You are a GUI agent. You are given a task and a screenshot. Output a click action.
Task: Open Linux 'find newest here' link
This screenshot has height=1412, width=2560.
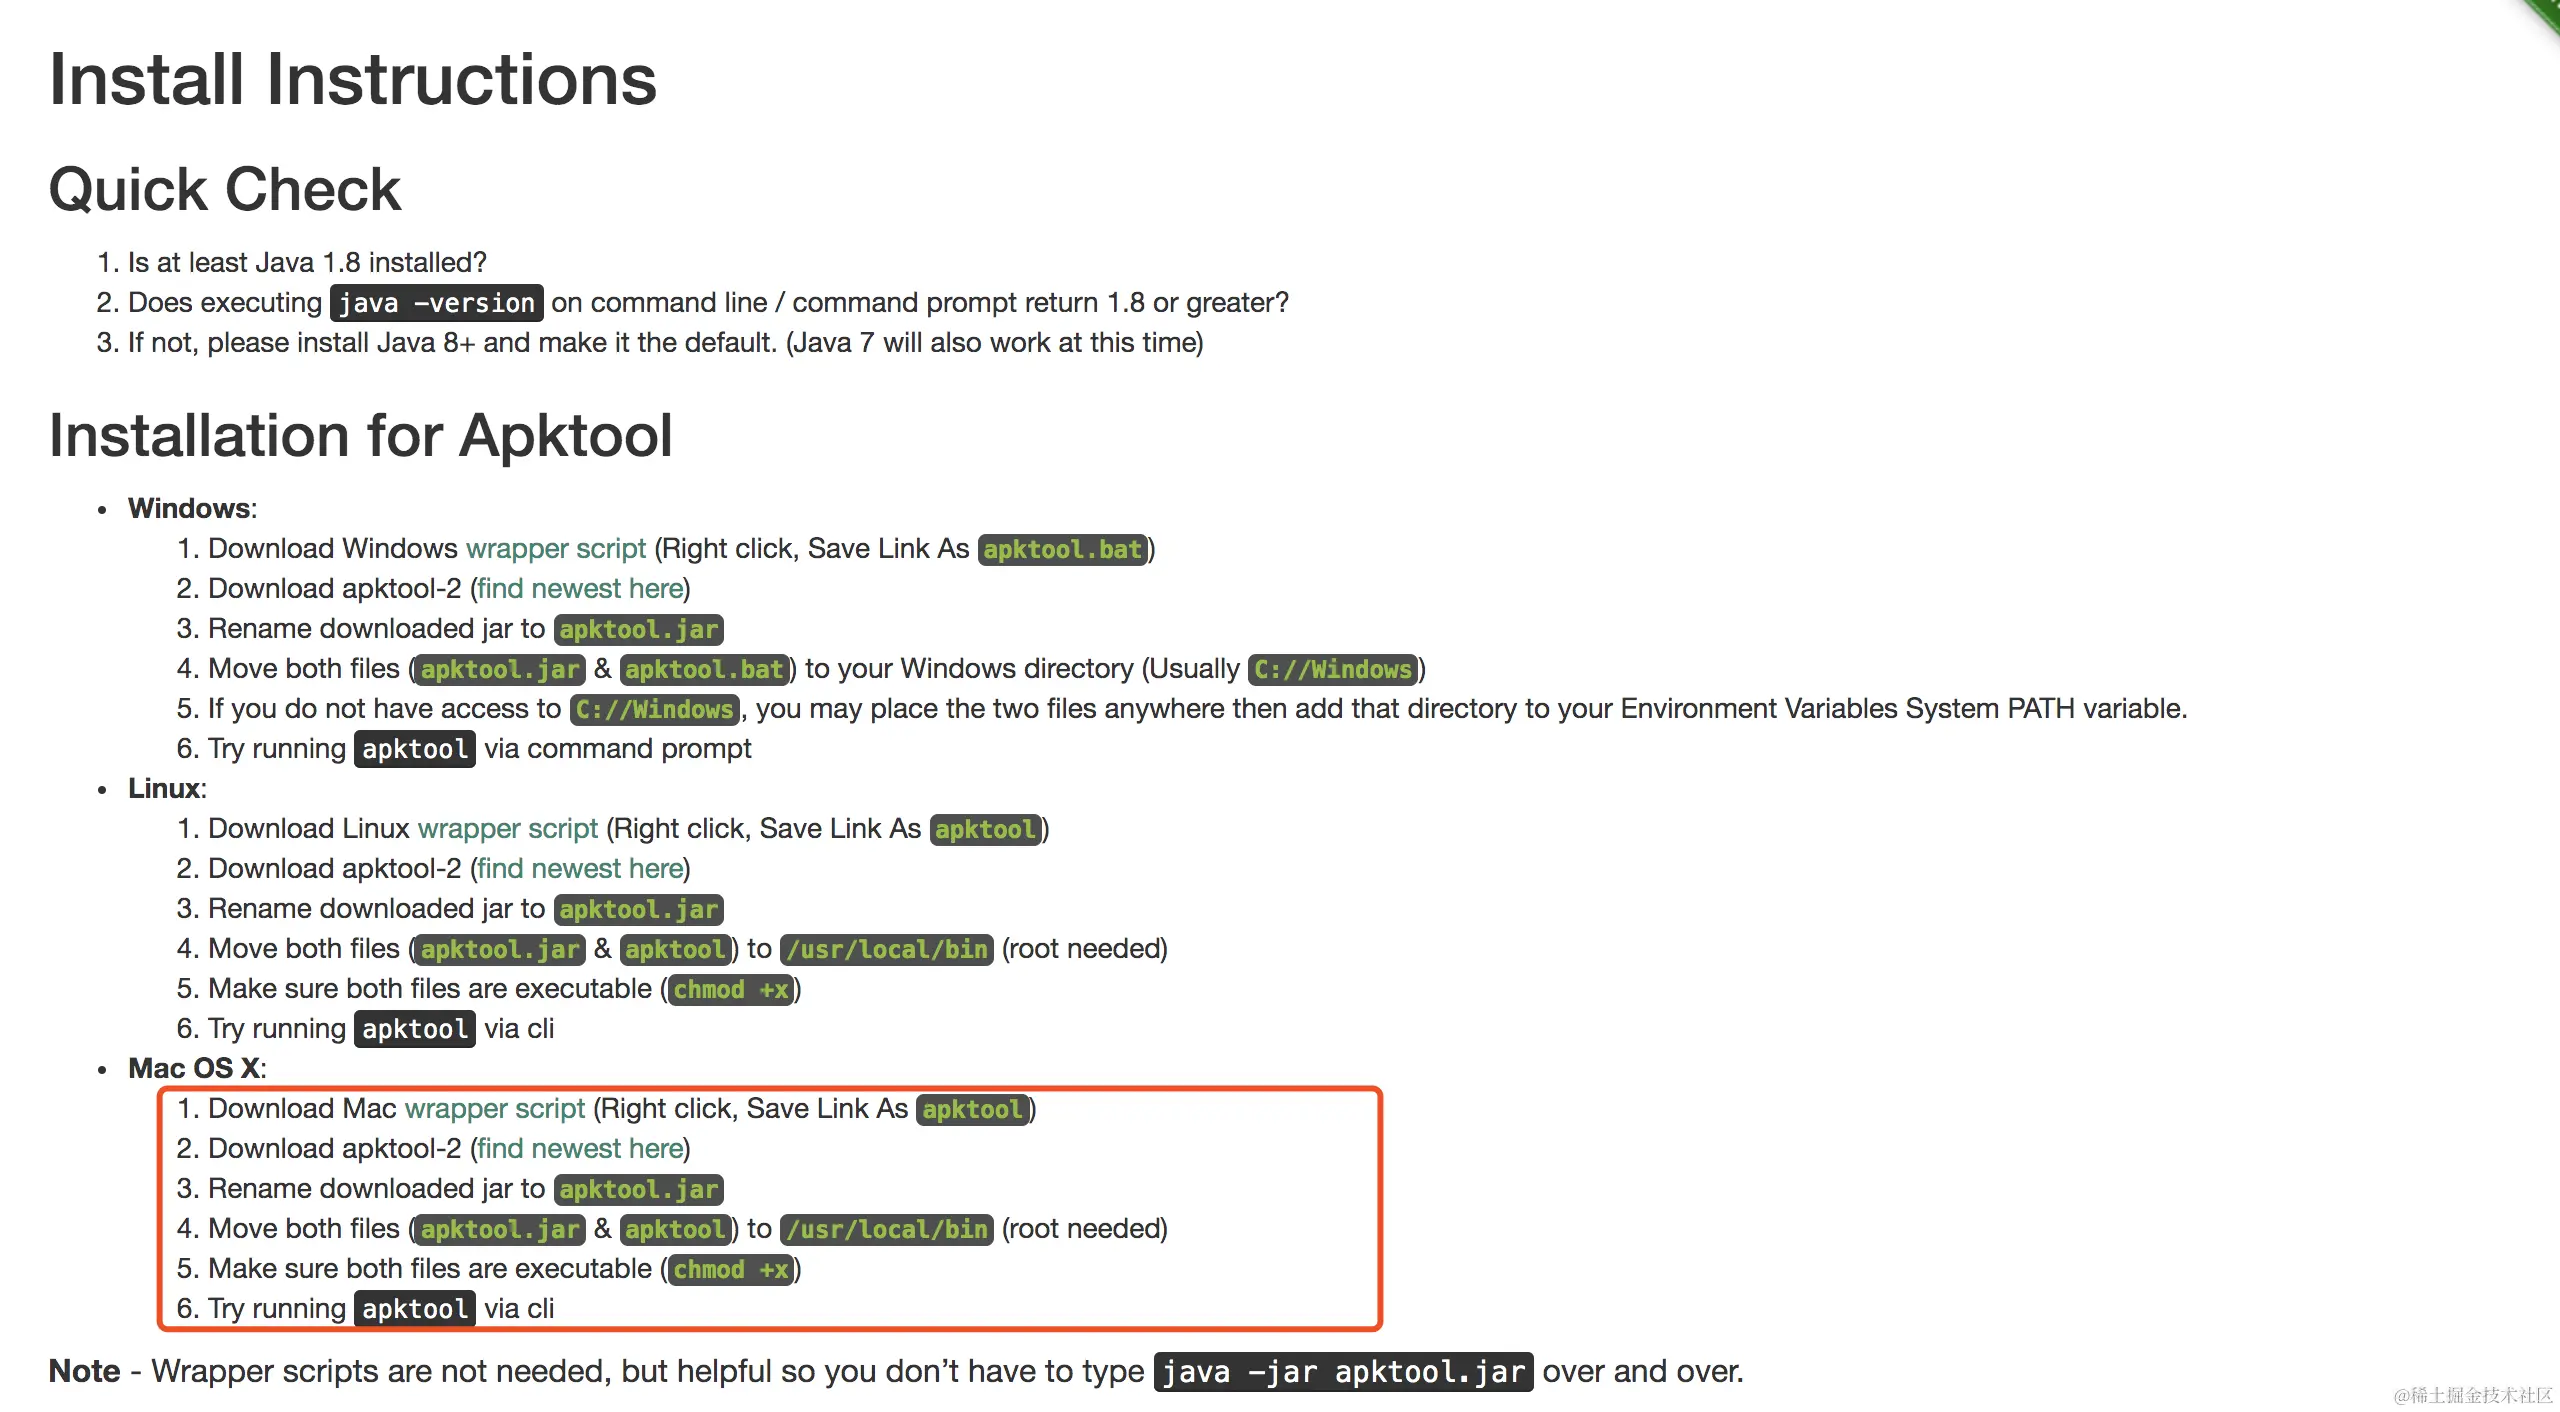coord(580,868)
